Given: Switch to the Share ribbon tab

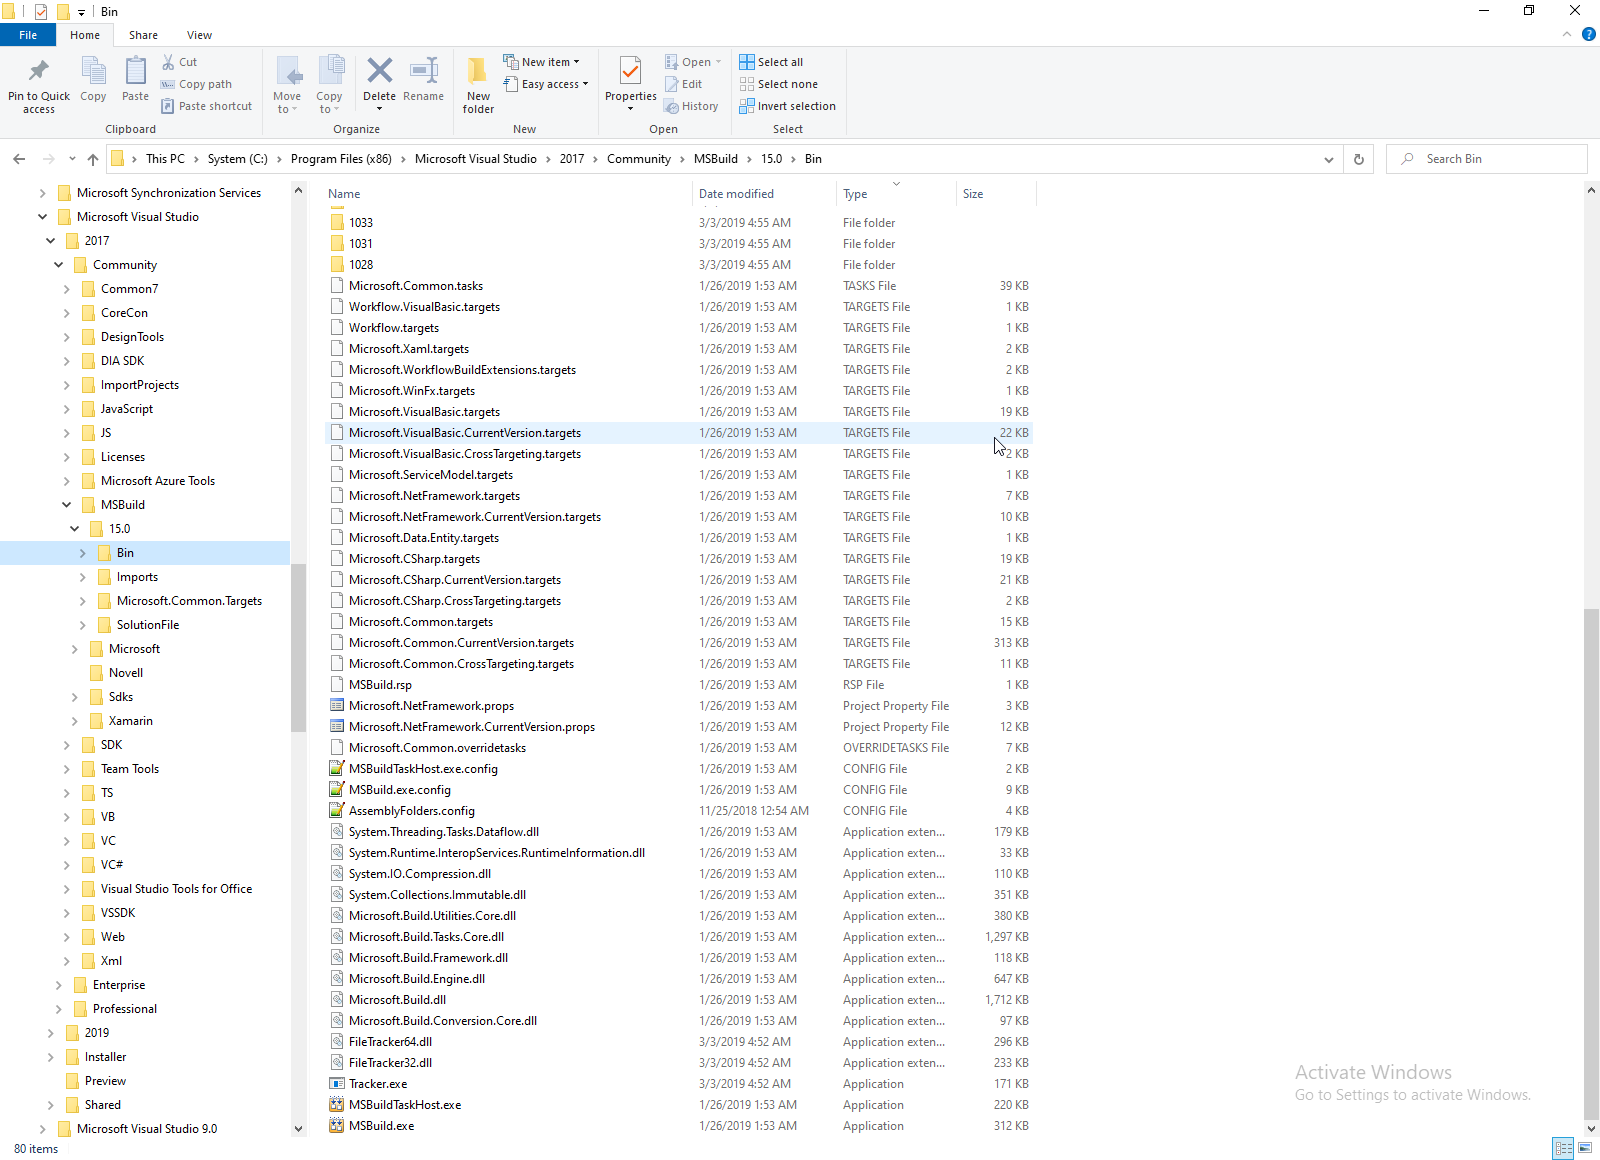Looking at the screenshot, I should tap(143, 35).
